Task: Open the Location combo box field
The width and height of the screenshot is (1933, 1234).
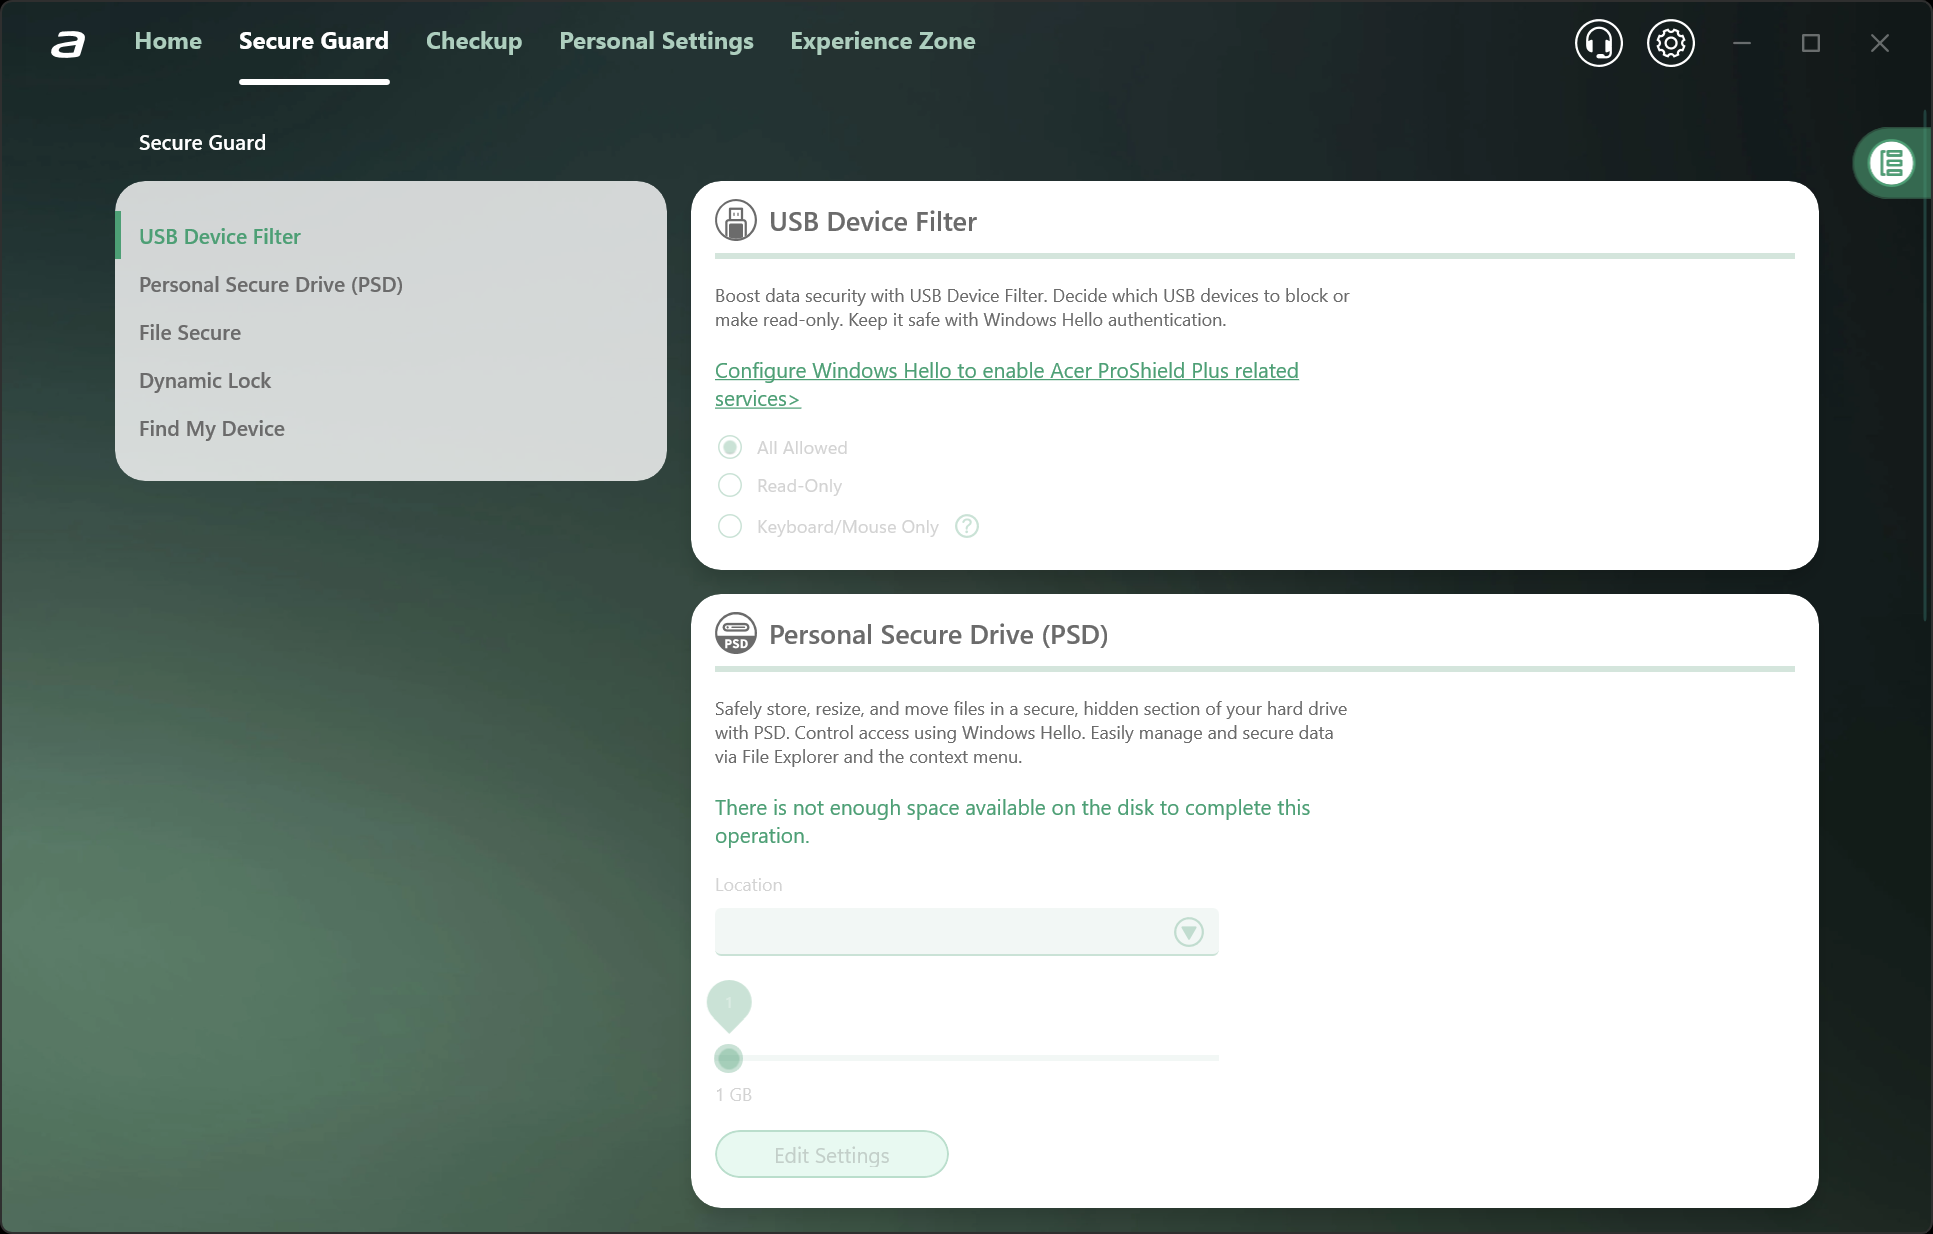Action: [x=940, y=932]
